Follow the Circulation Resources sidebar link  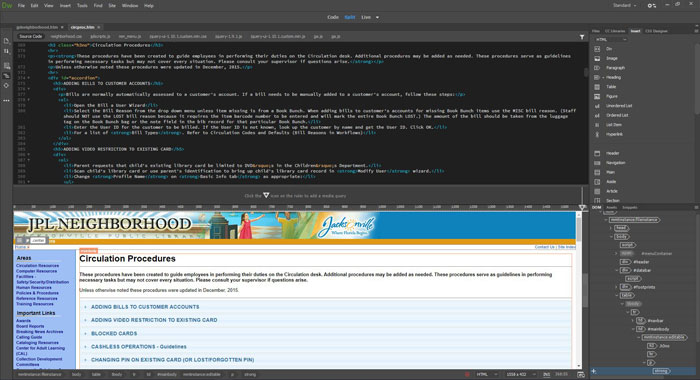[x=38, y=266]
